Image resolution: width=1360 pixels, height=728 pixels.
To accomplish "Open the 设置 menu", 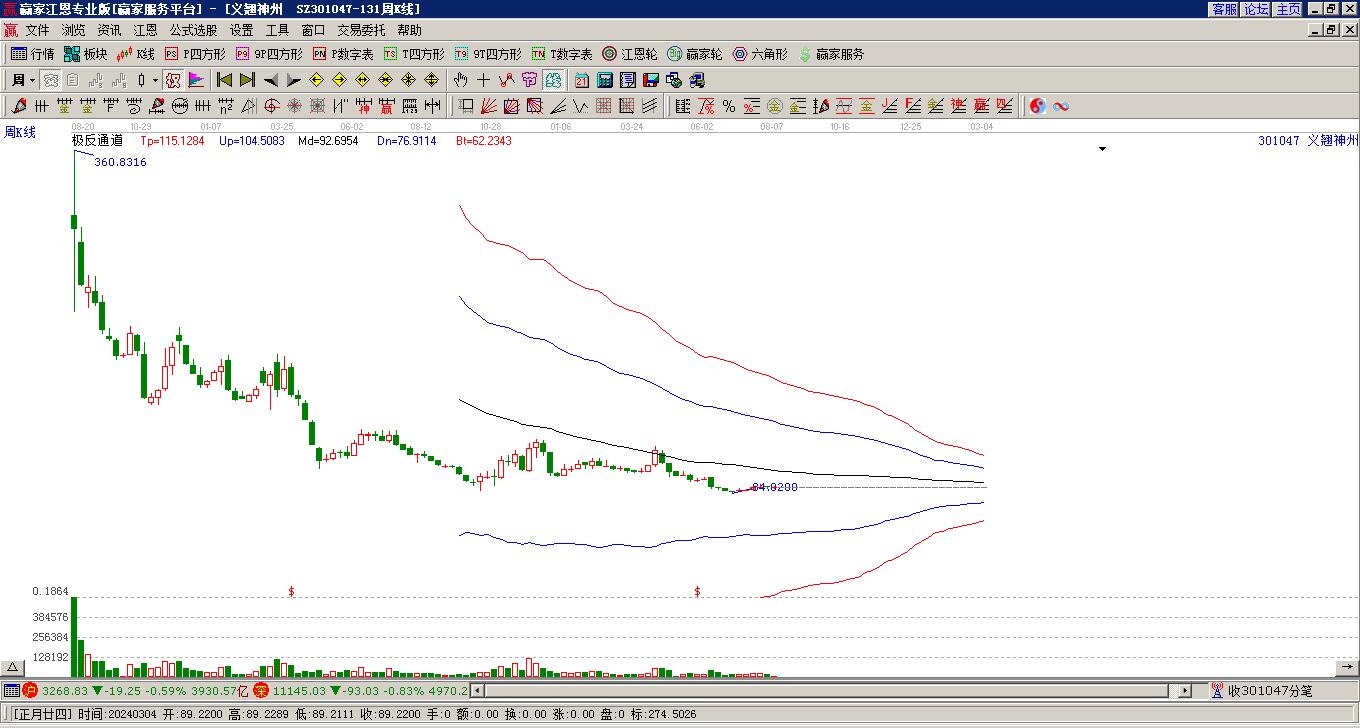I will tap(241, 30).
